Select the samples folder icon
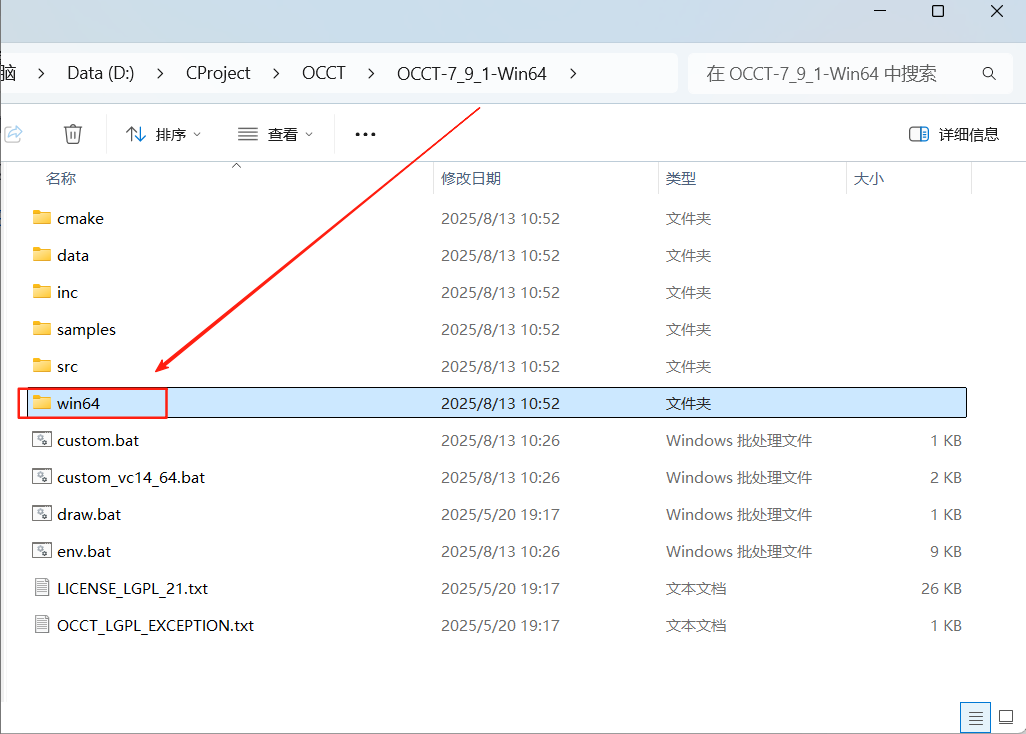Viewport: 1026px width, 734px height. [x=42, y=328]
